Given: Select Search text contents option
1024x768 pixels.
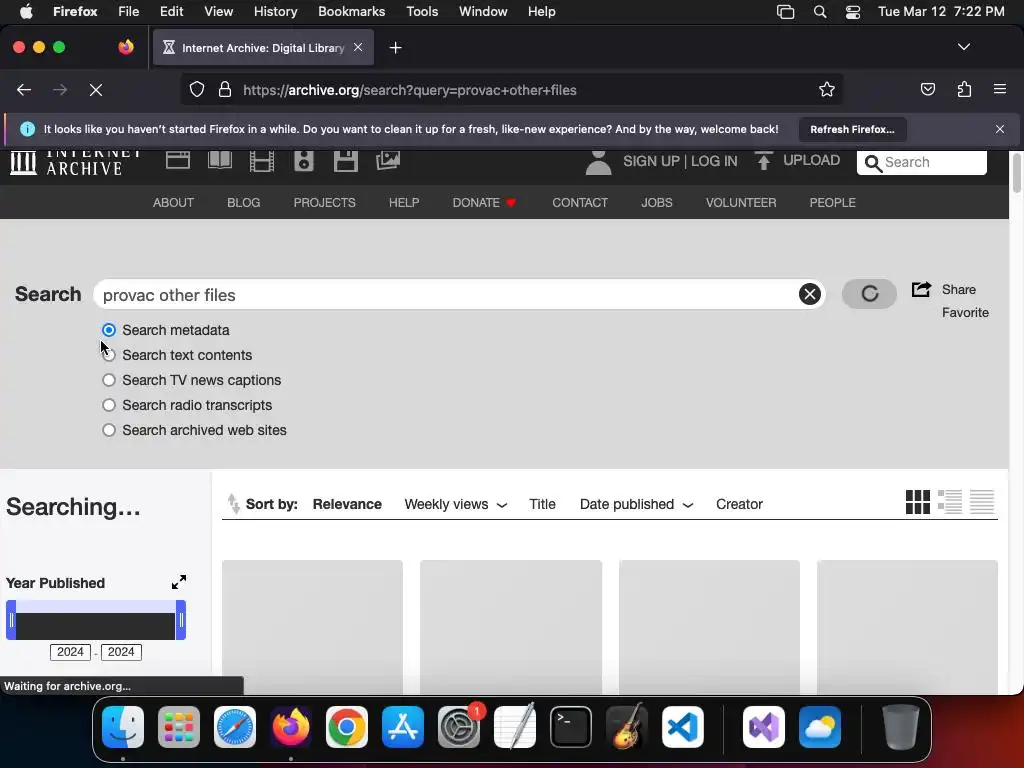Looking at the screenshot, I should tap(109, 355).
